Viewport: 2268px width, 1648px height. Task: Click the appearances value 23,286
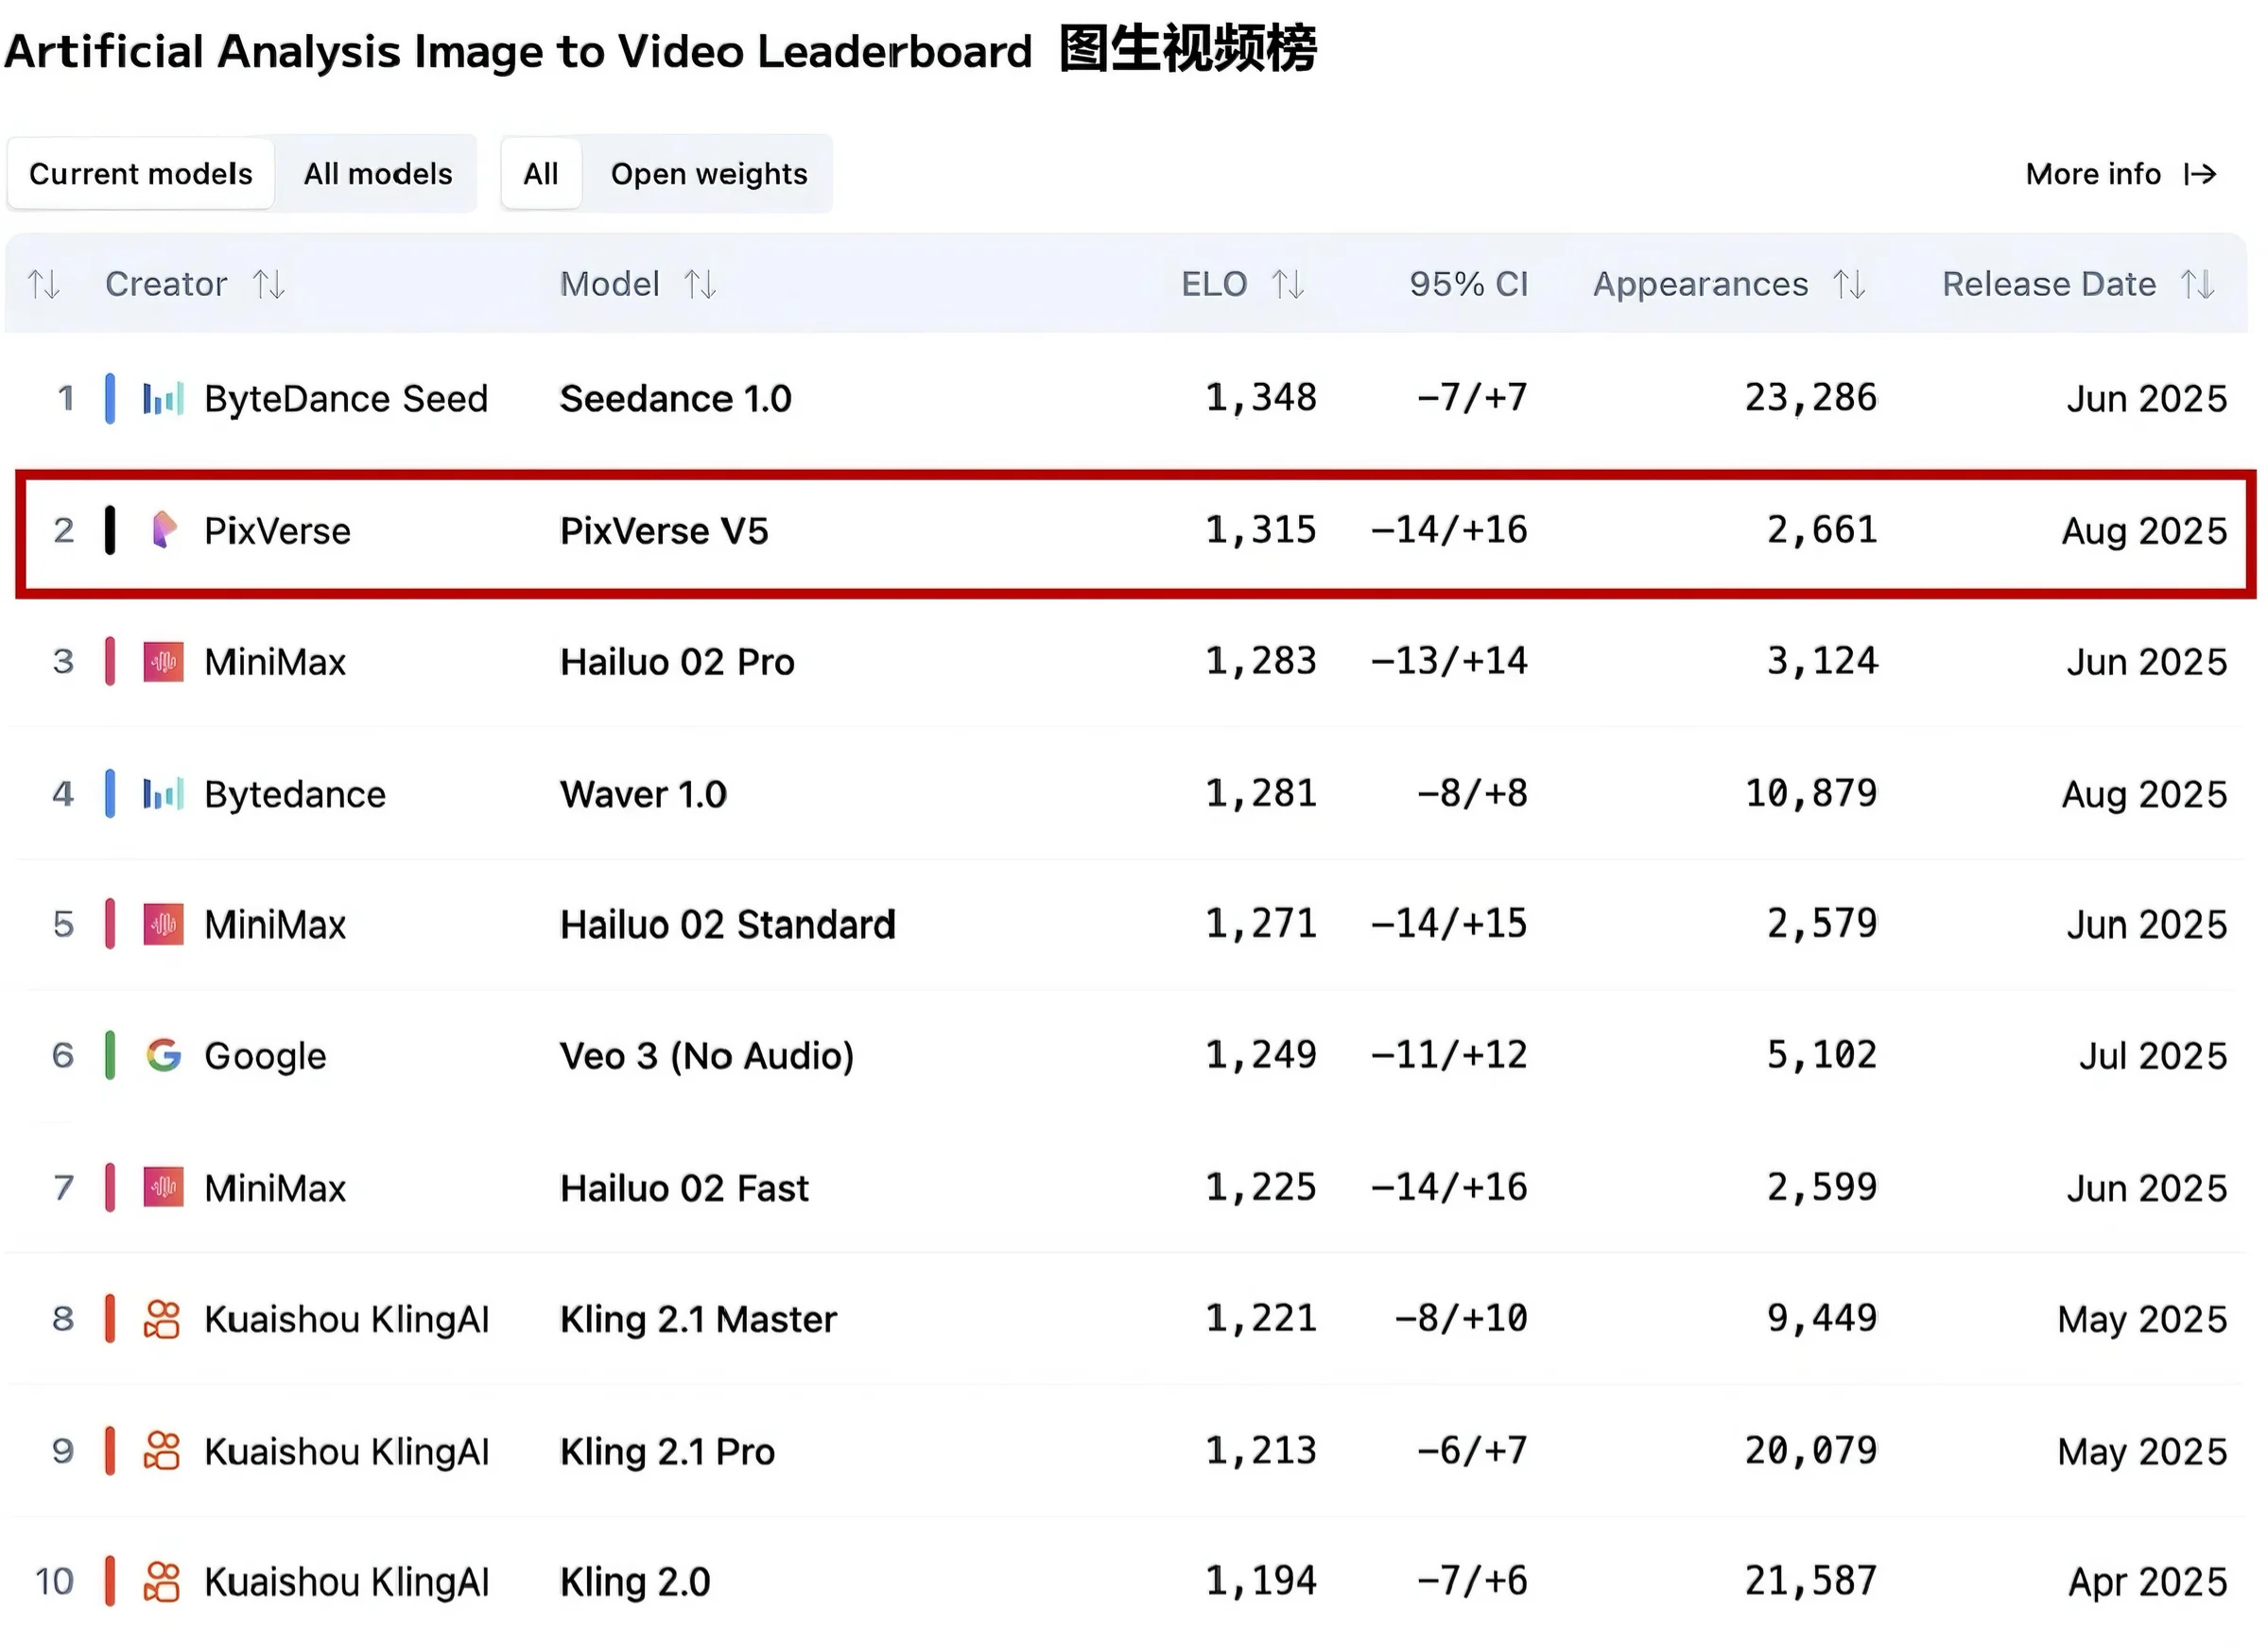(x=1811, y=398)
